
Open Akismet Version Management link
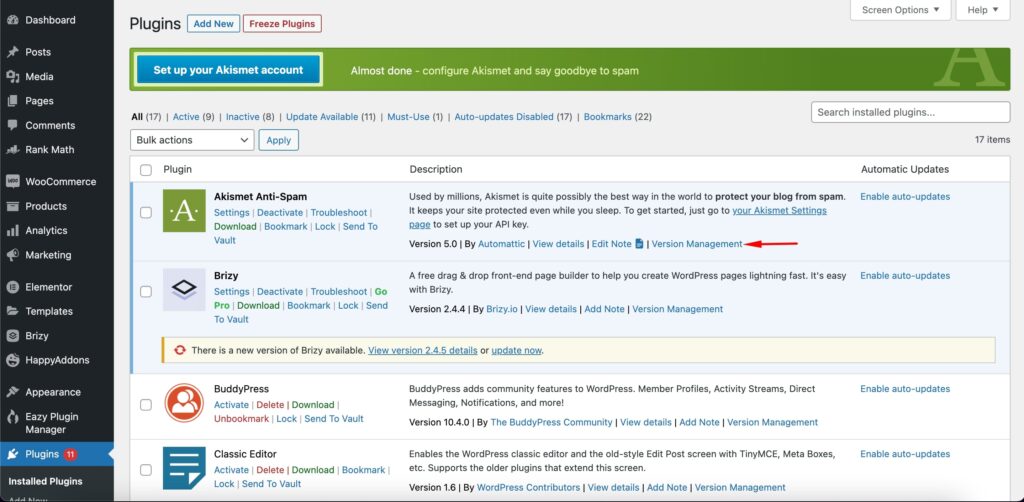[697, 243]
